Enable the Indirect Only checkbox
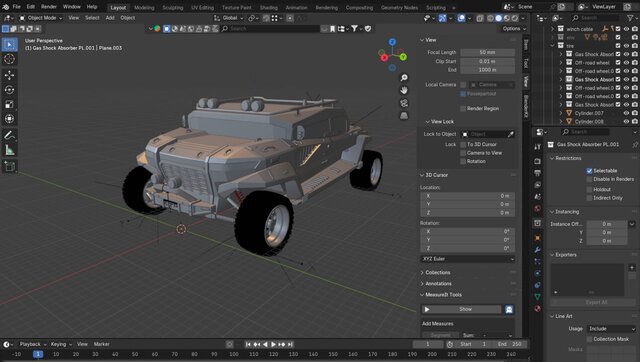Viewport: 640px width, 362px height. click(x=589, y=198)
